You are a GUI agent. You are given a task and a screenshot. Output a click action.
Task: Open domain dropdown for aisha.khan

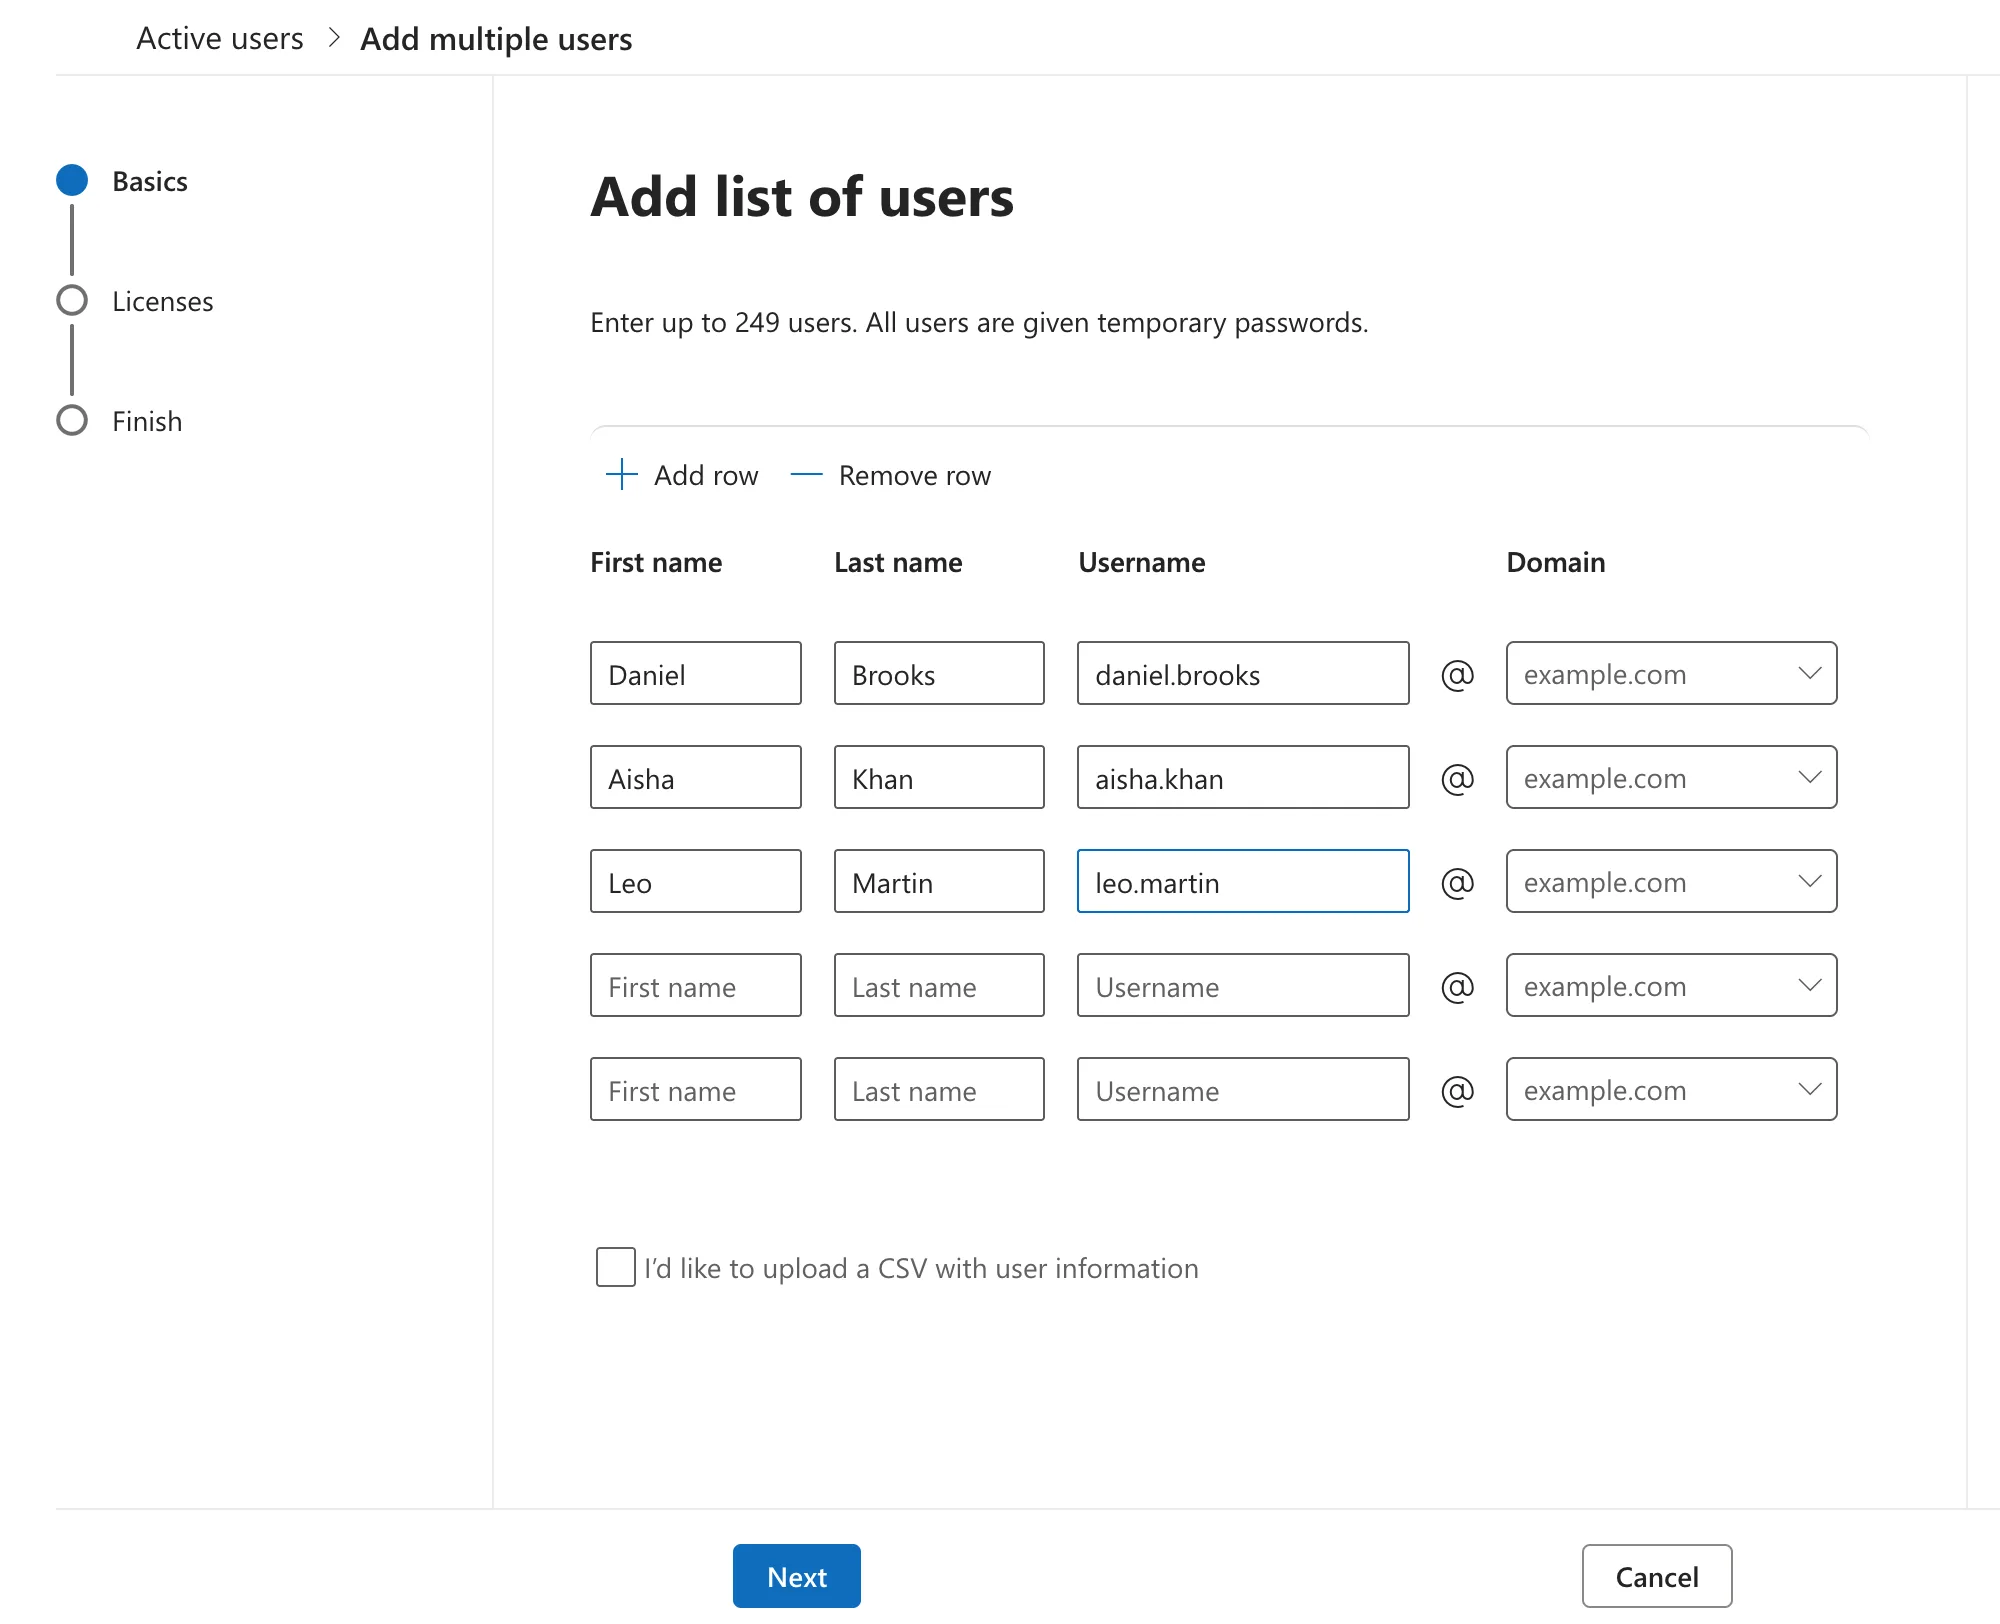pos(1671,778)
